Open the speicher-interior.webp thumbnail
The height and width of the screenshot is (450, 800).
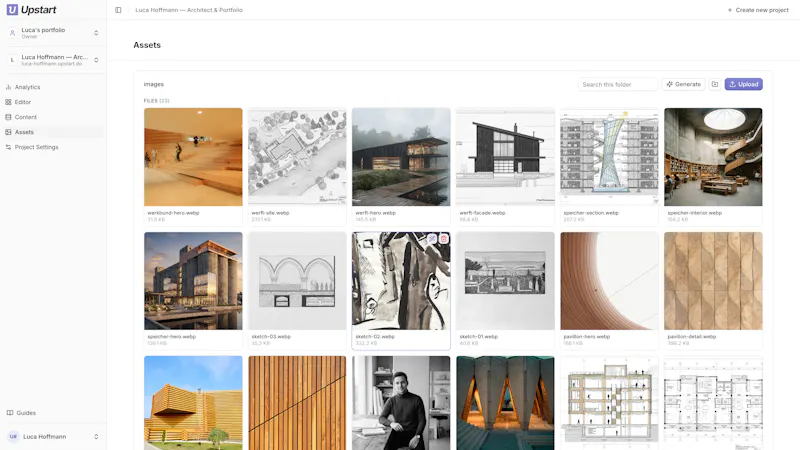[x=713, y=157]
